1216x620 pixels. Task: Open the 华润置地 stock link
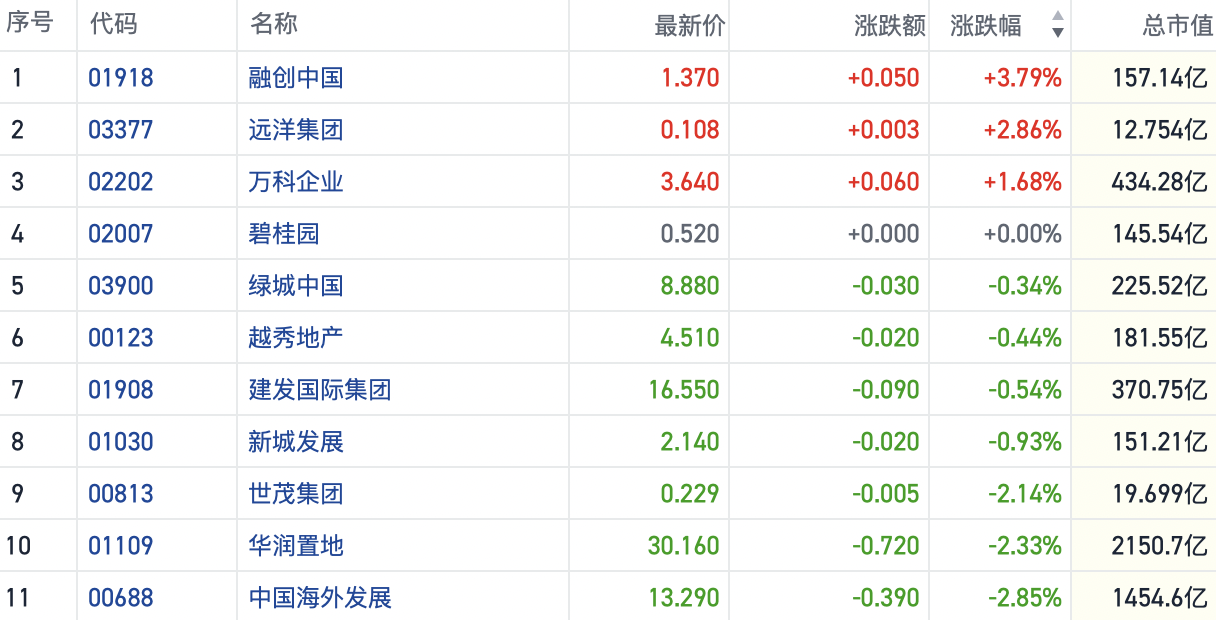(296, 546)
